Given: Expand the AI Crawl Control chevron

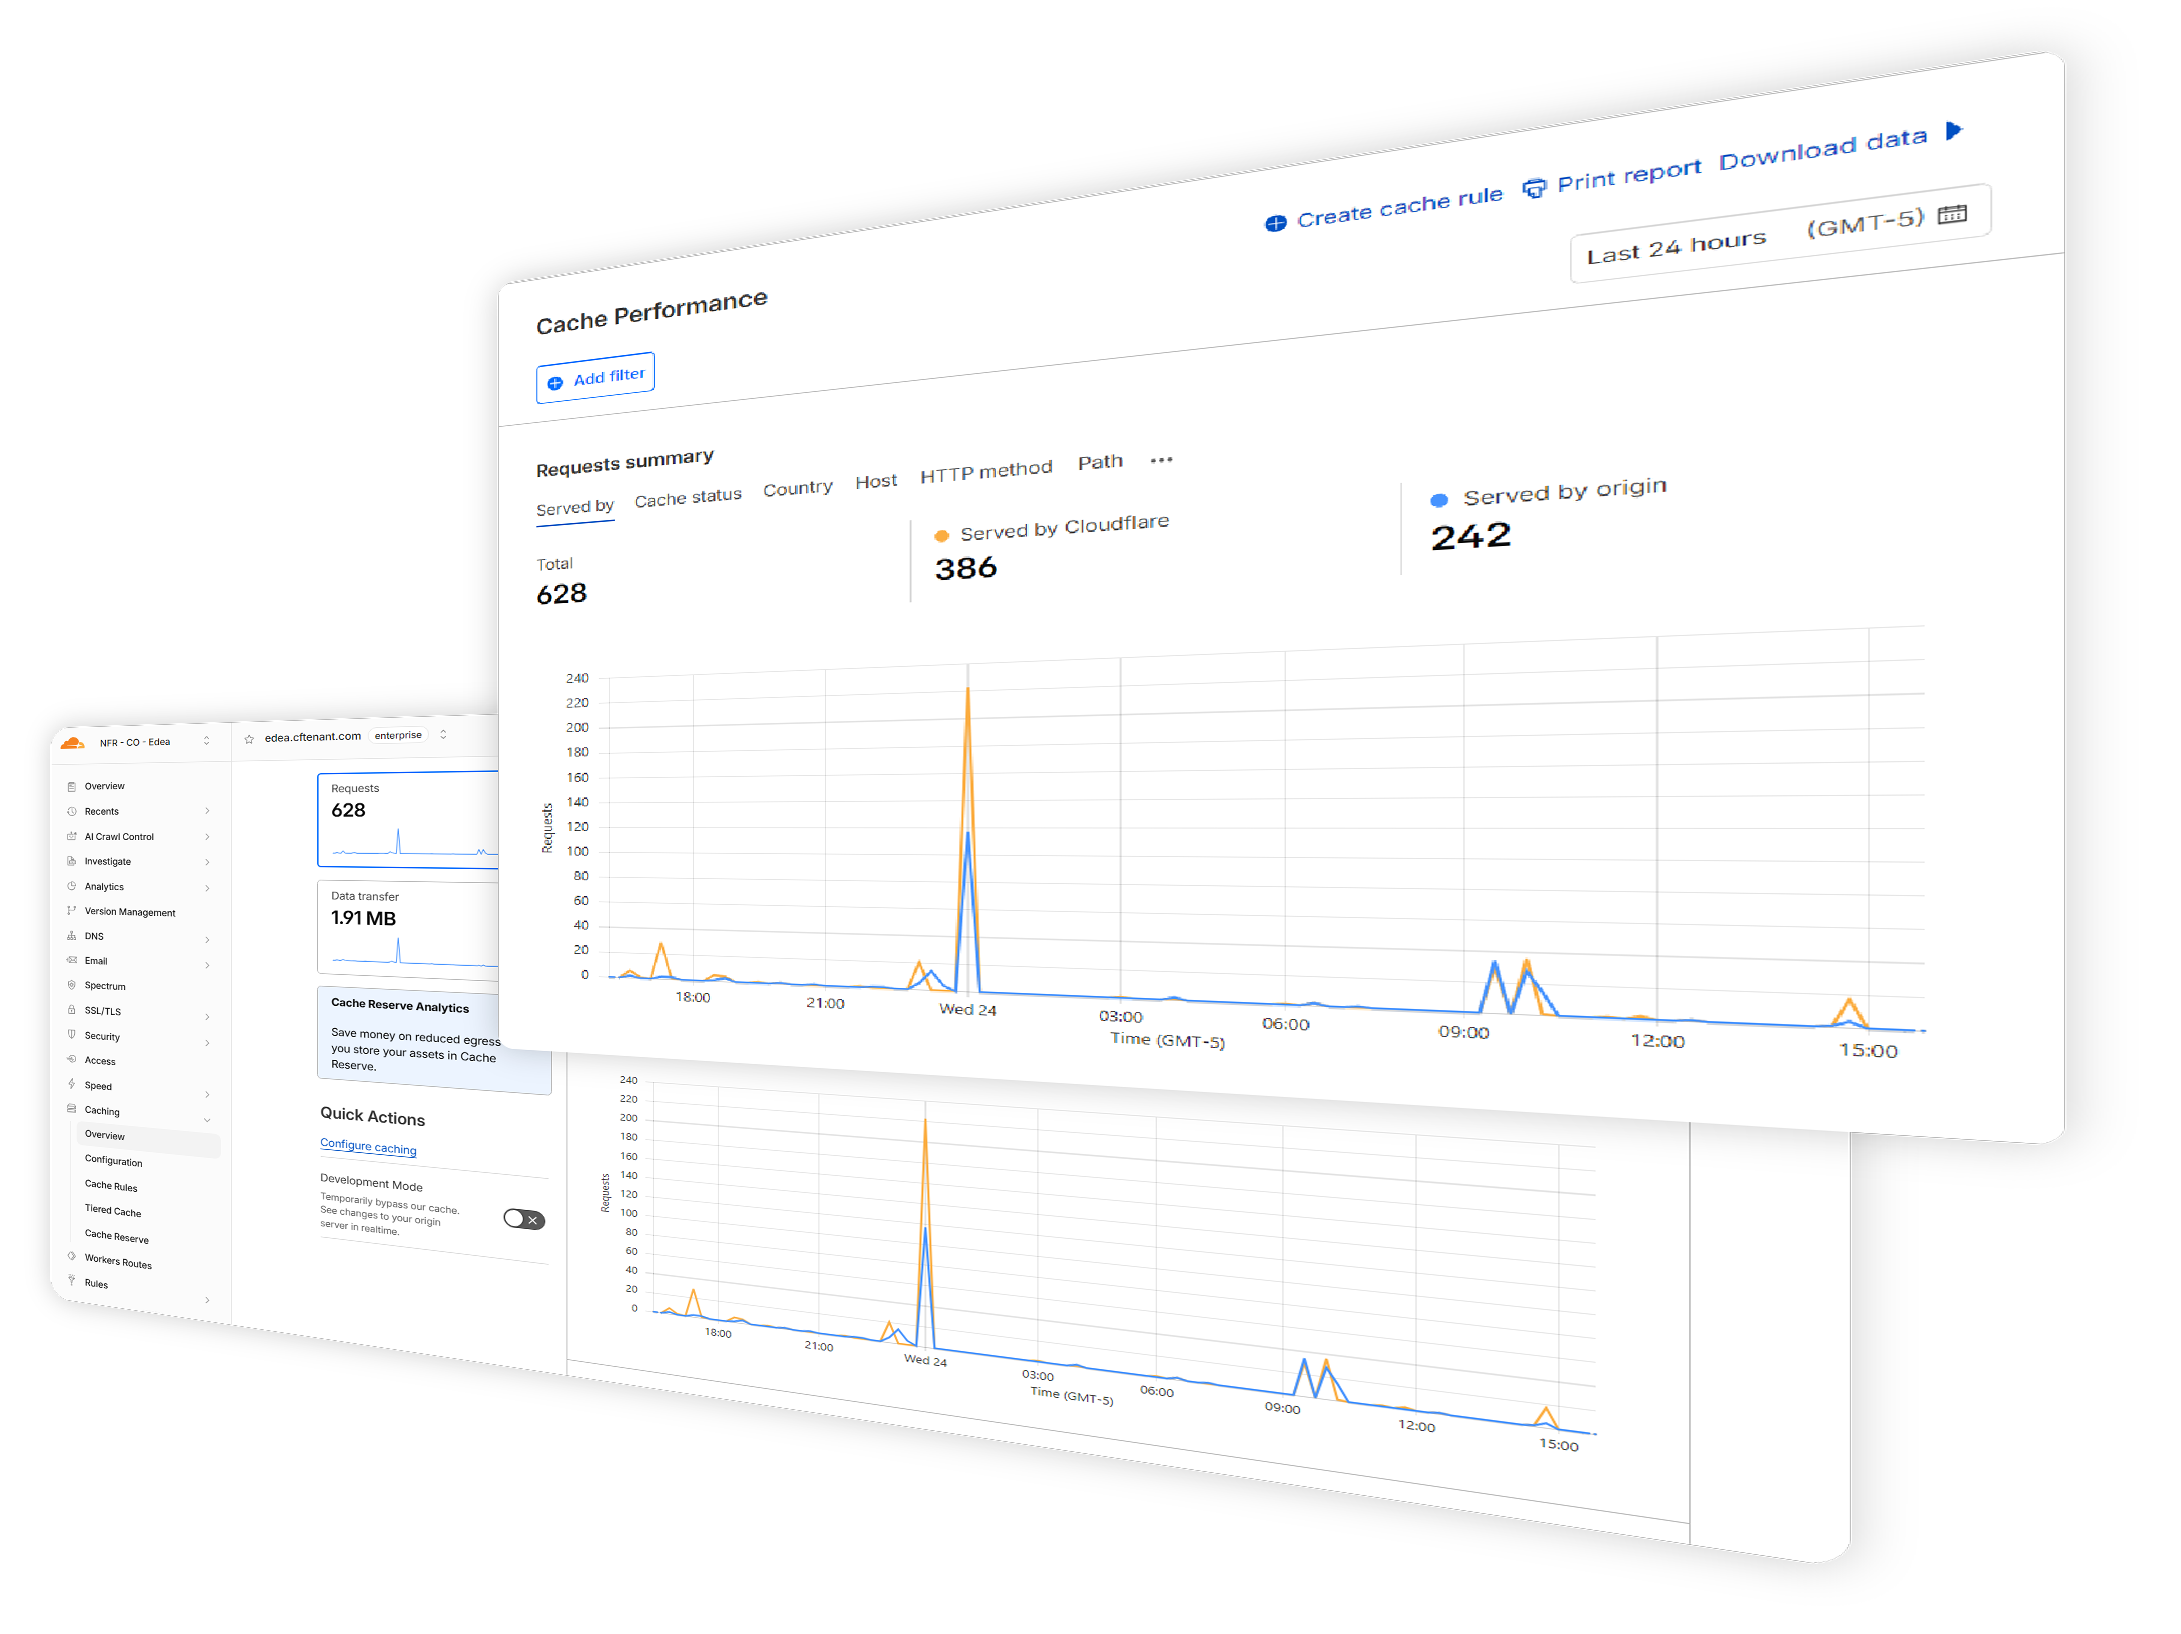Looking at the screenshot, I should tap(207, 837).
